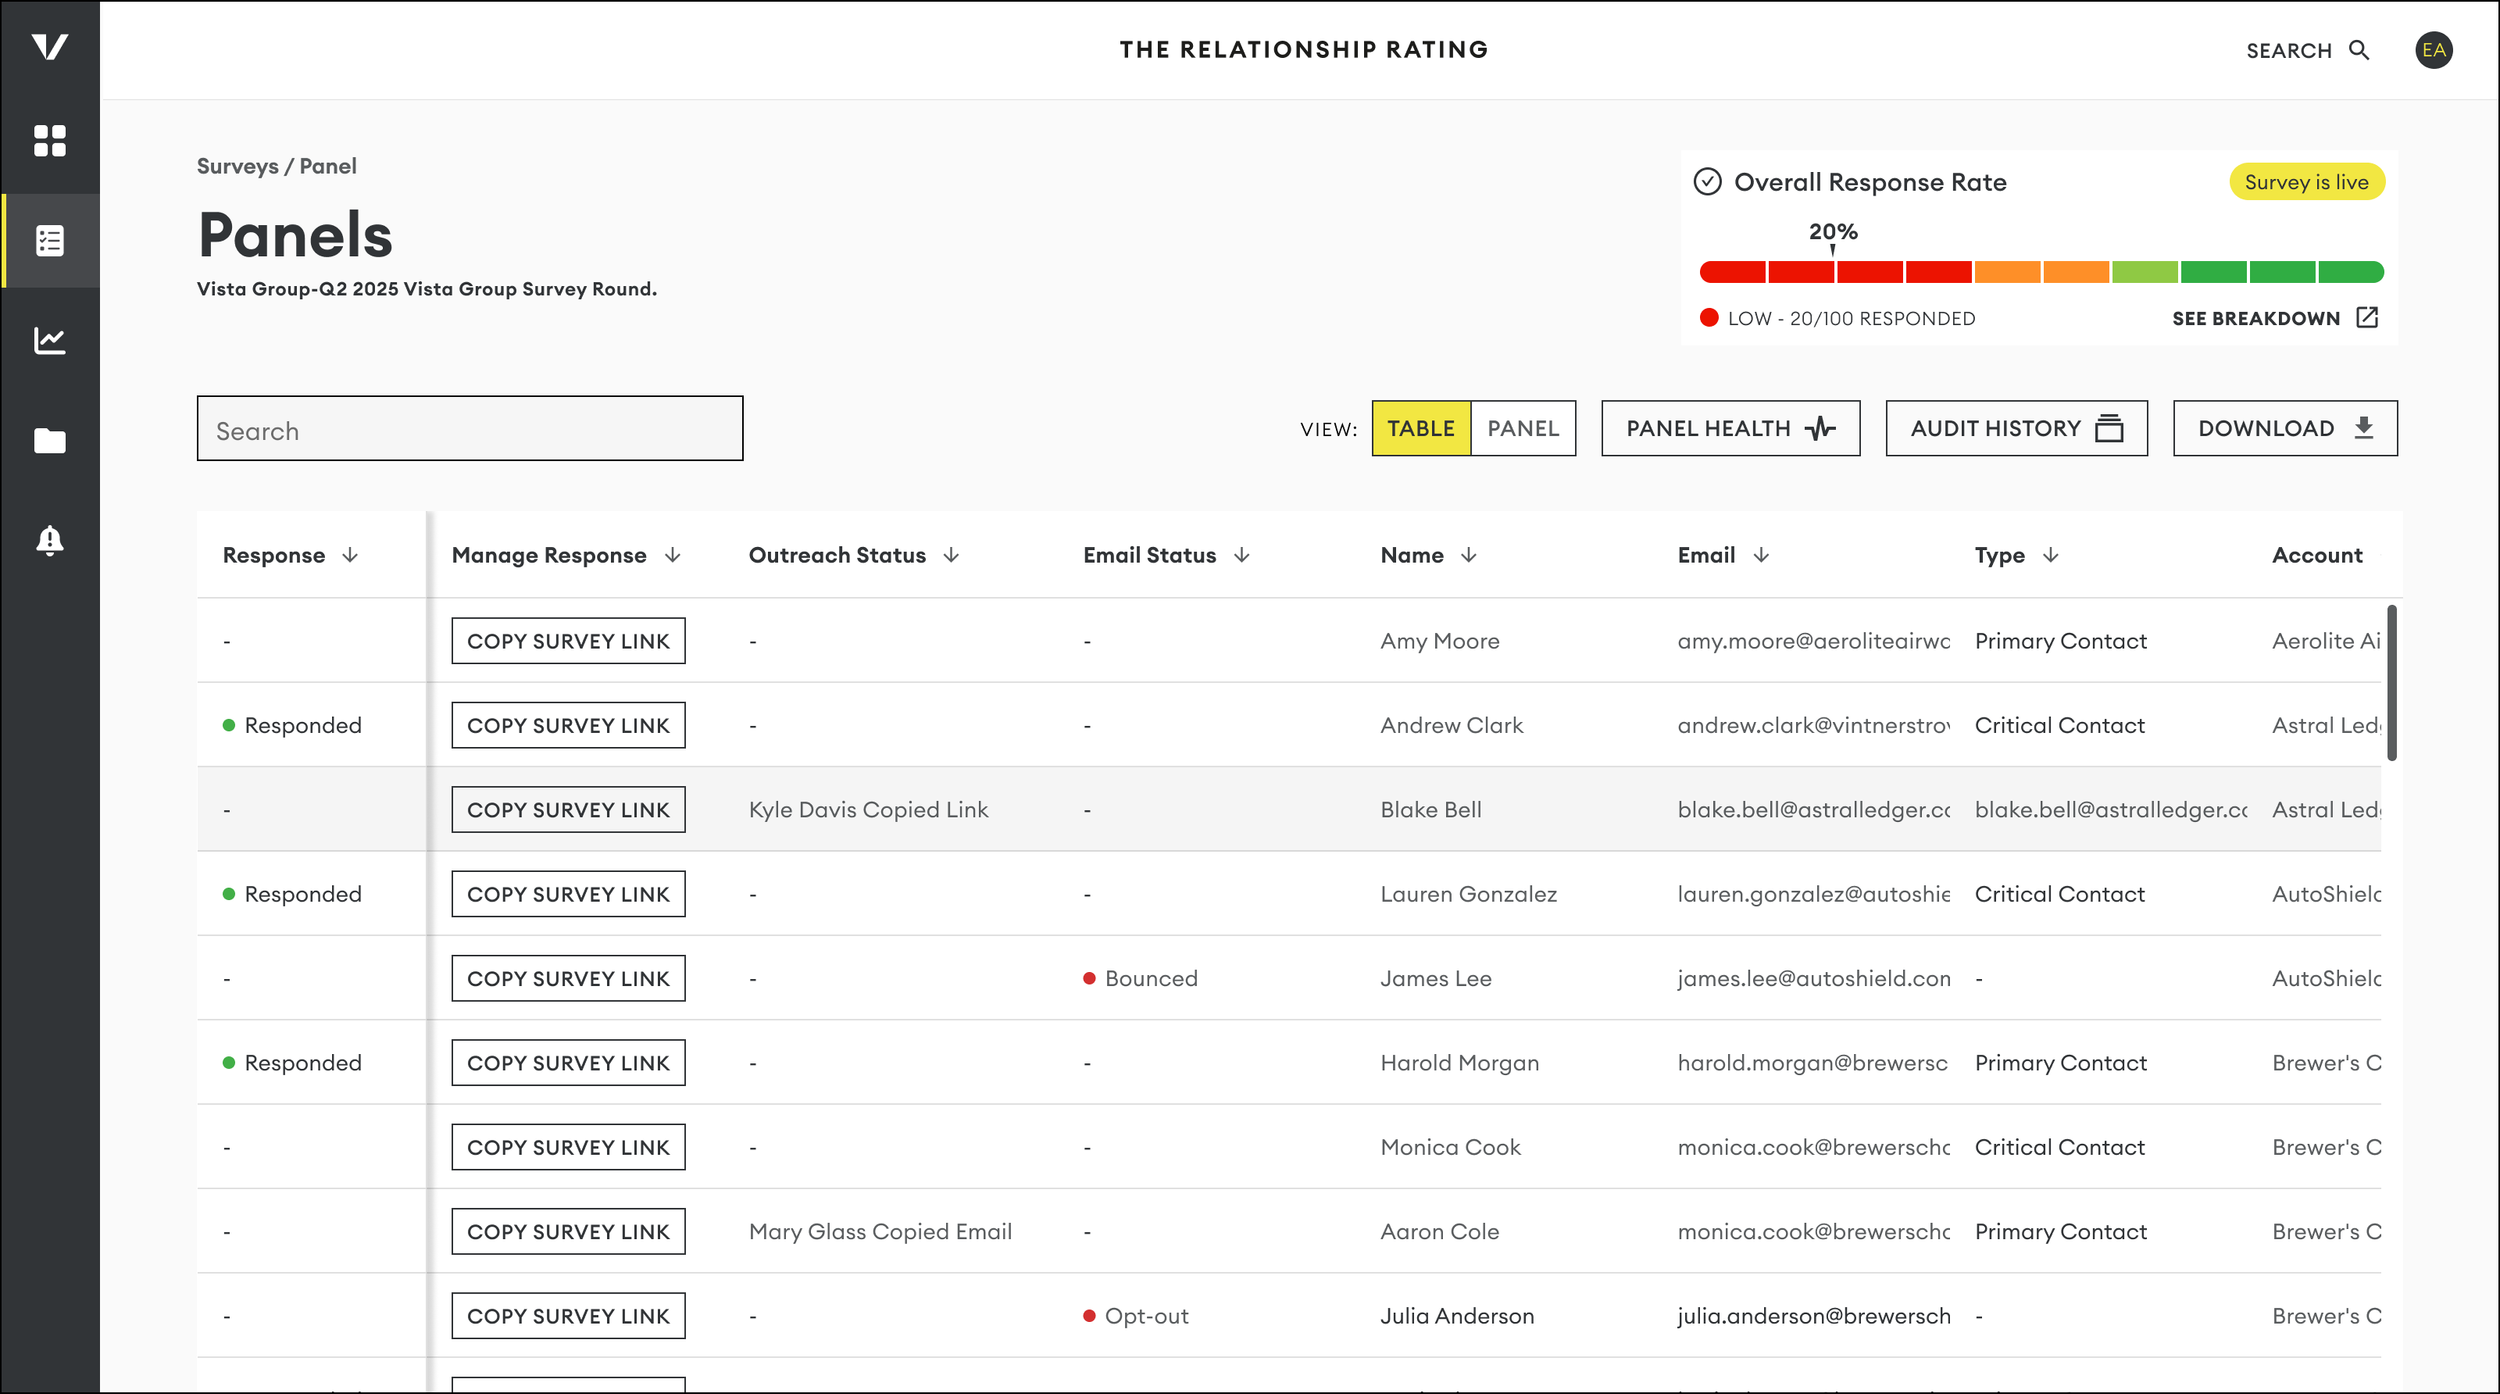Copy survey link for Andrew Clark

pos(569,725)
